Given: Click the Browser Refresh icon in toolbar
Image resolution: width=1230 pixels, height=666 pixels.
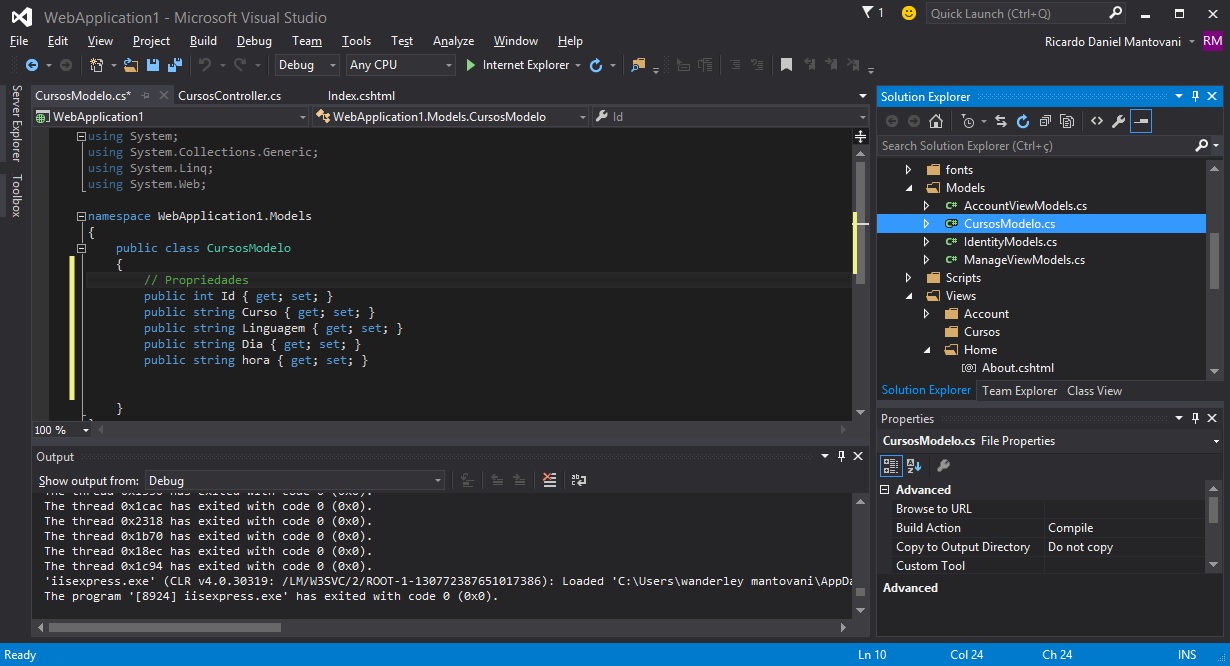Looking at the screenshot, I should (x=596, y=65).
